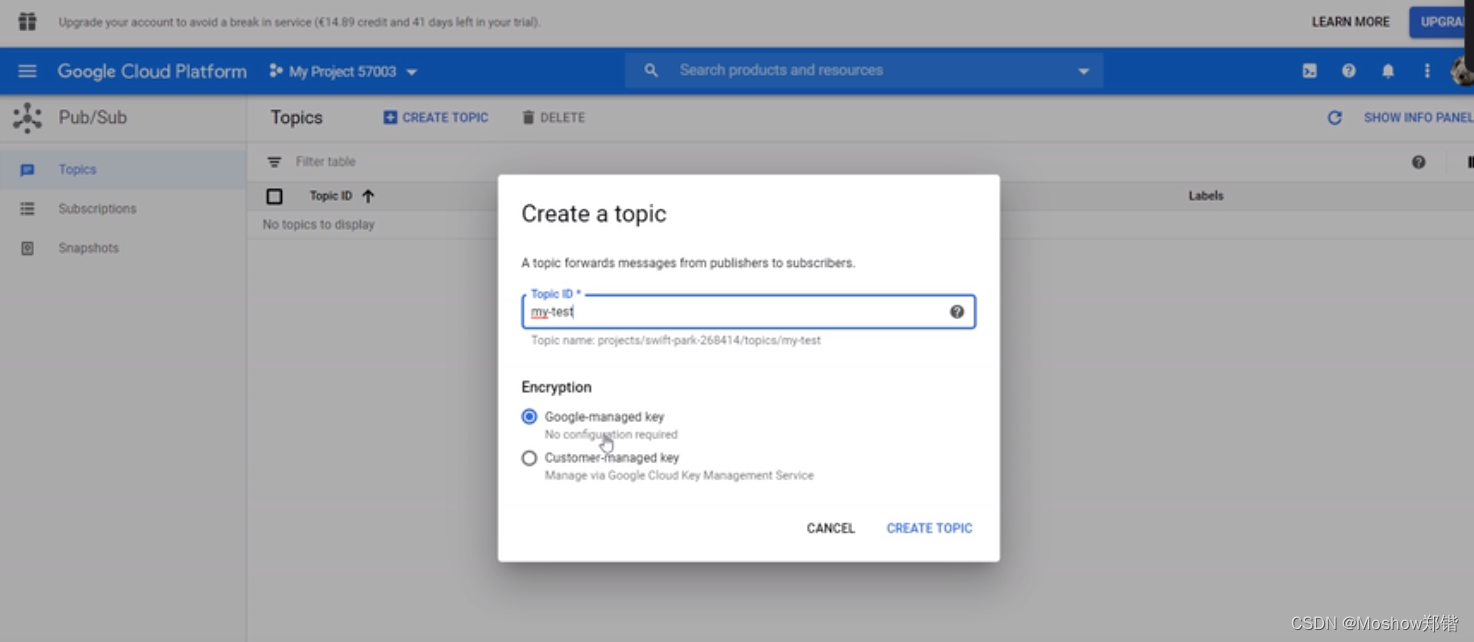Click the UPGRADE button in banner

(1441, 22)
